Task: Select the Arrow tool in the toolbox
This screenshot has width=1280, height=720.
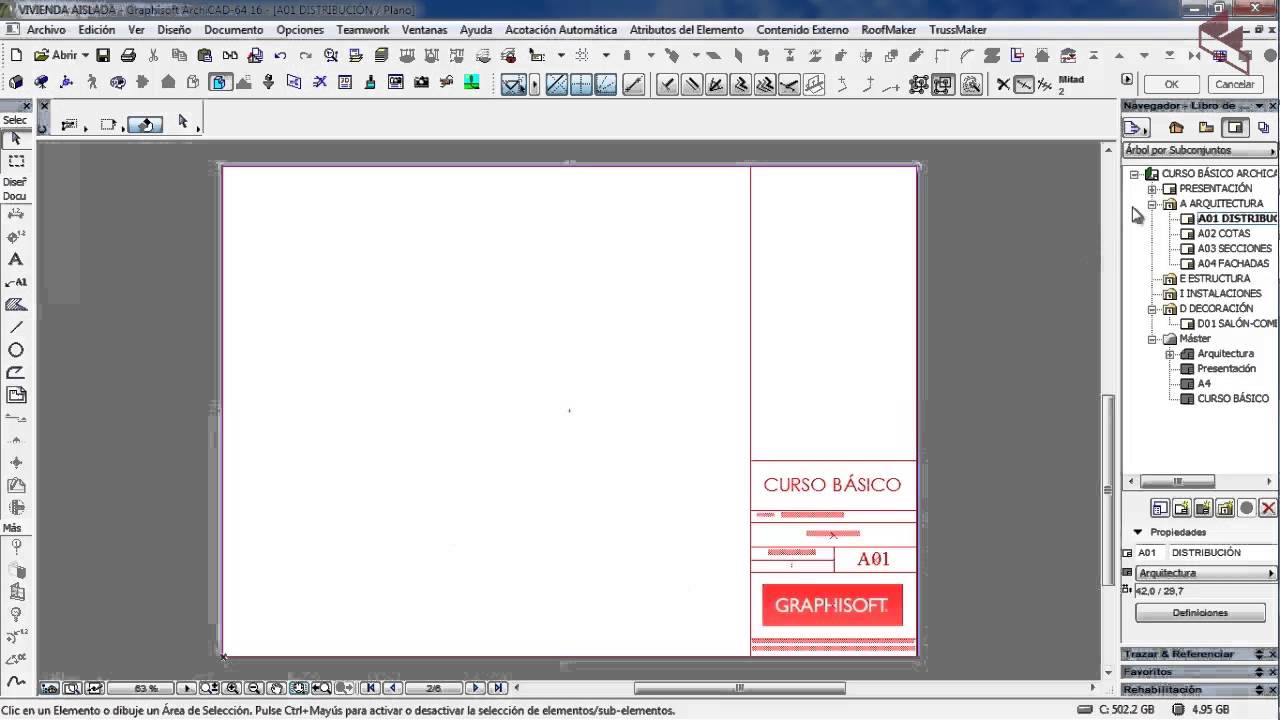Action: click(16, 138)
